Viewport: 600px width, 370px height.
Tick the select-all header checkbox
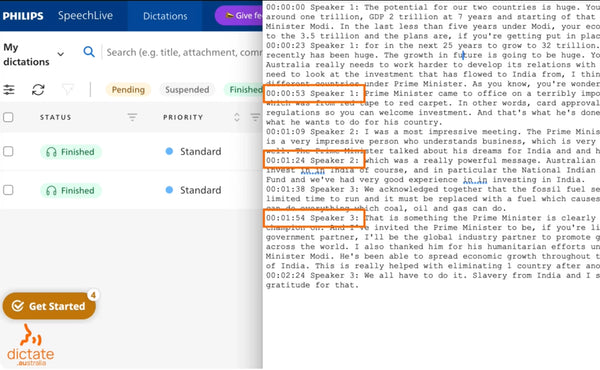tap(8, 117)
